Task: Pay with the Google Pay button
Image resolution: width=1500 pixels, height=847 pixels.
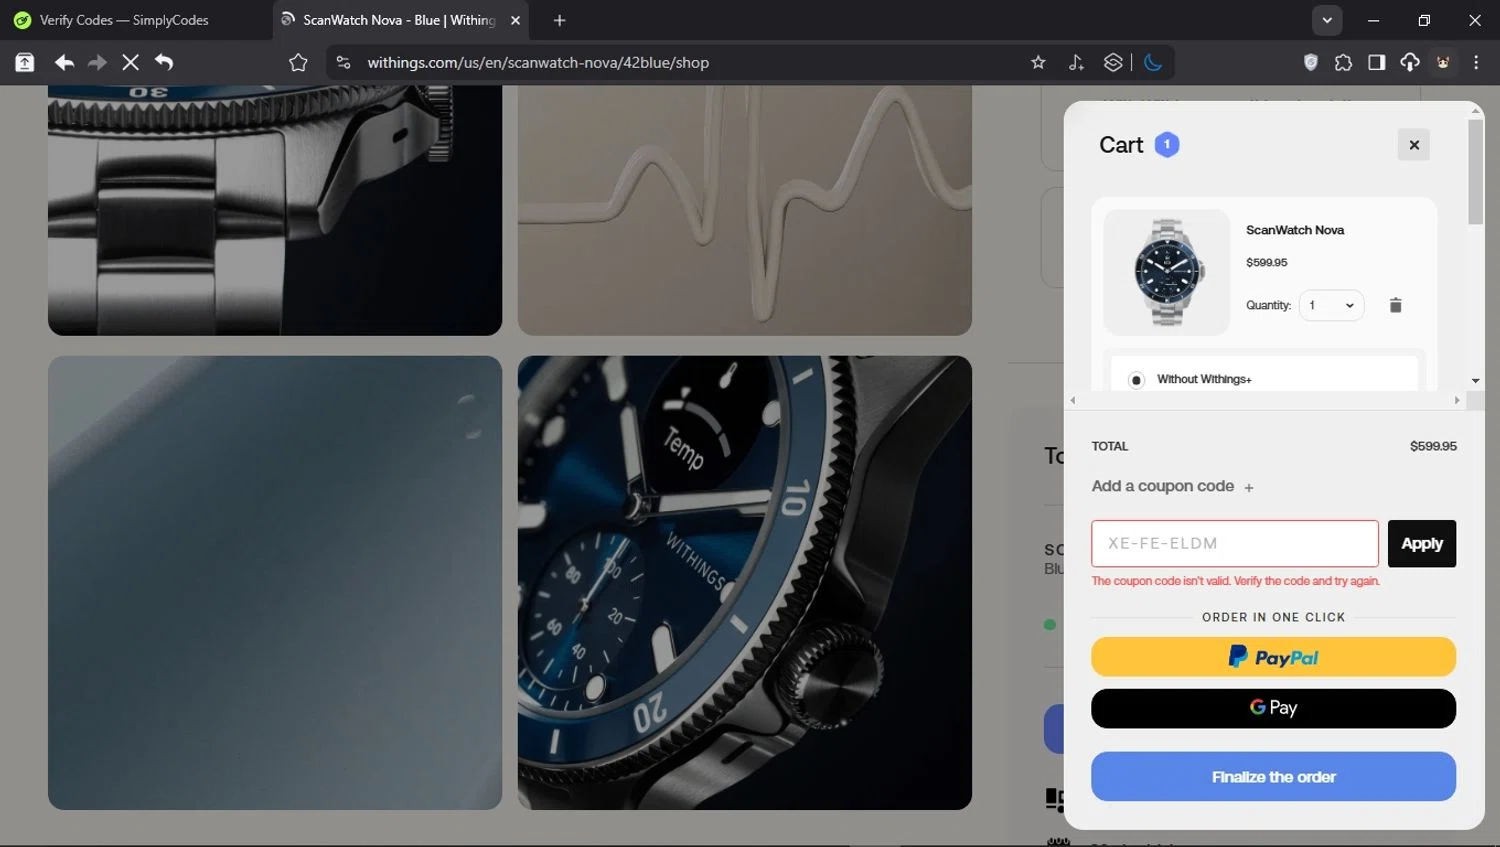Action: [x=1273, y=708]
